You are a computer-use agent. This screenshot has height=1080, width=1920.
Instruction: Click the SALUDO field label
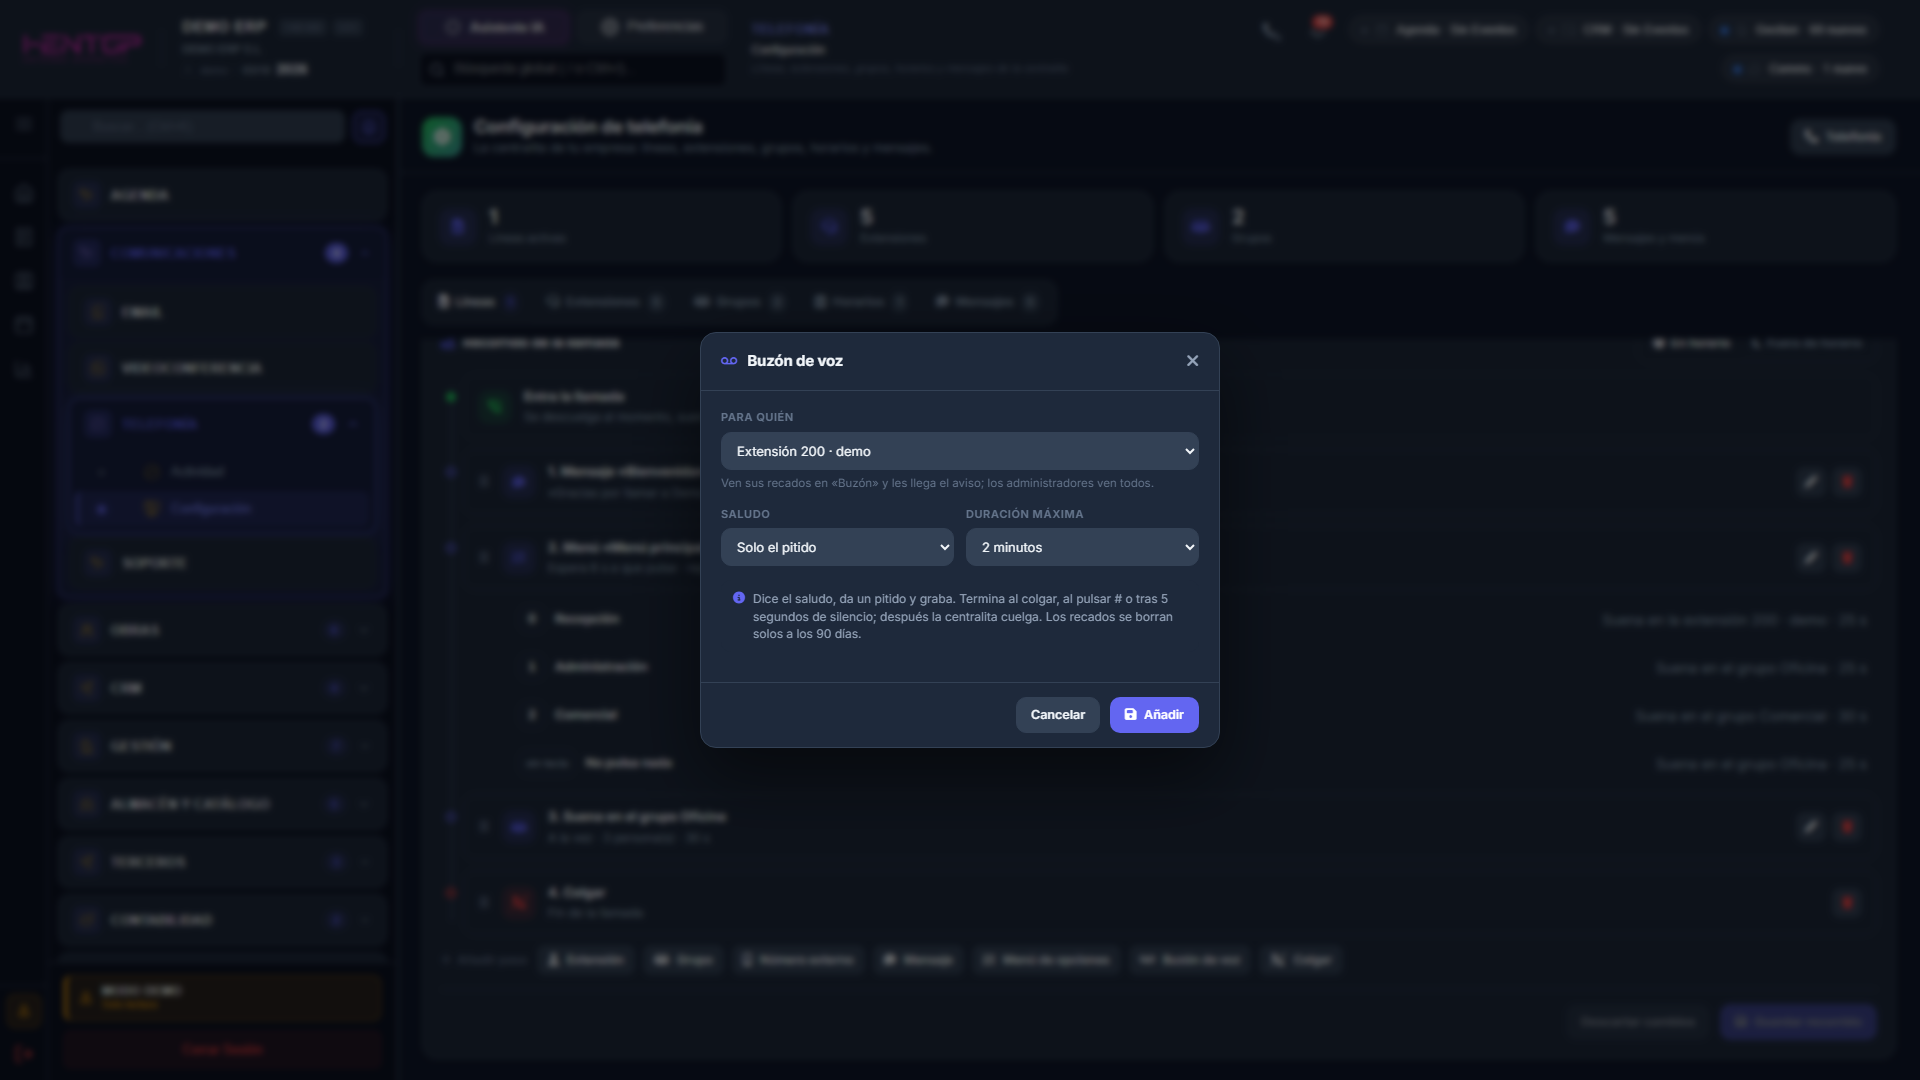[x=745, y=514]
